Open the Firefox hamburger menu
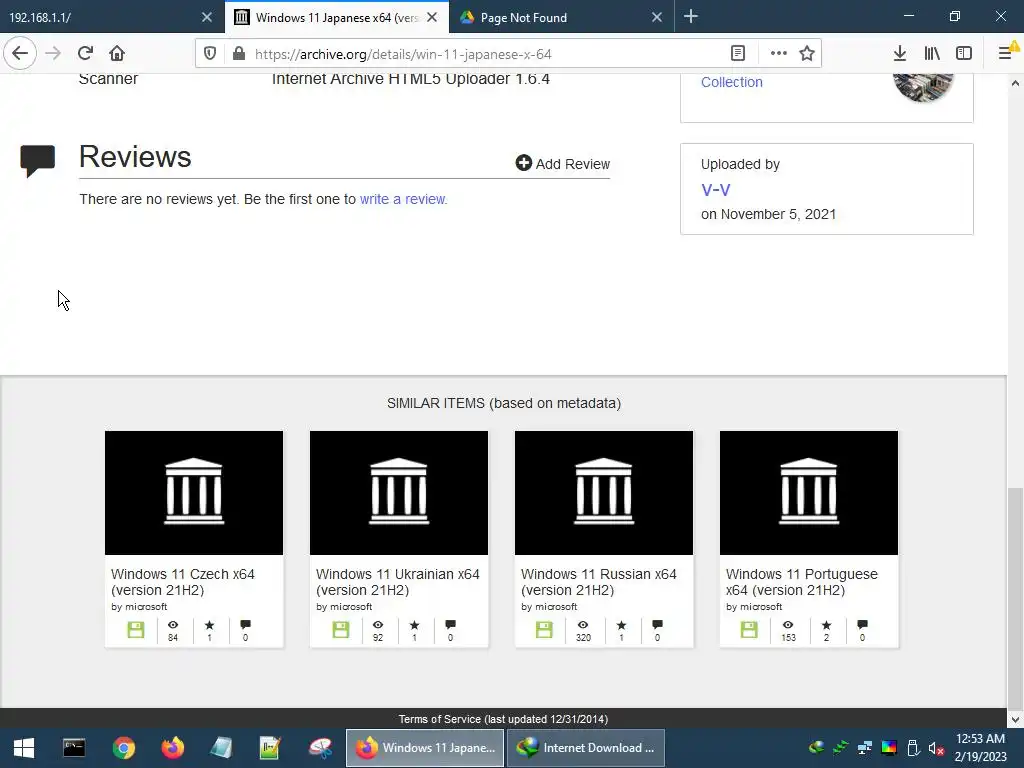1024x768 pixels. tap(1006, 54)
